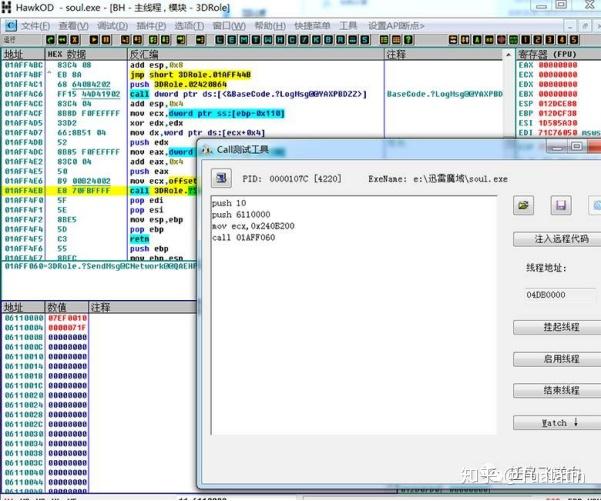Click the 寄存器 (FPU) panel header
601x501 pixels.
(x=558, y=54)
